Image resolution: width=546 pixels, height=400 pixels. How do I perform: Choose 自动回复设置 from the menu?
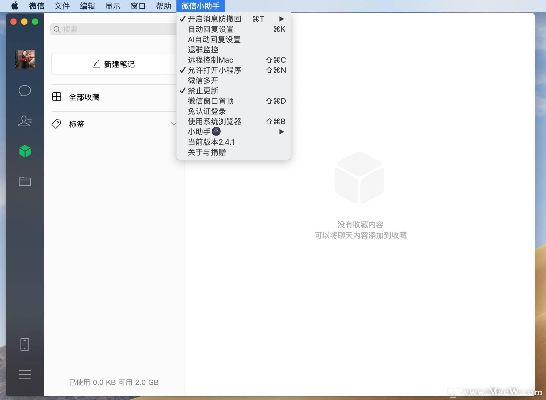(233, 29)
